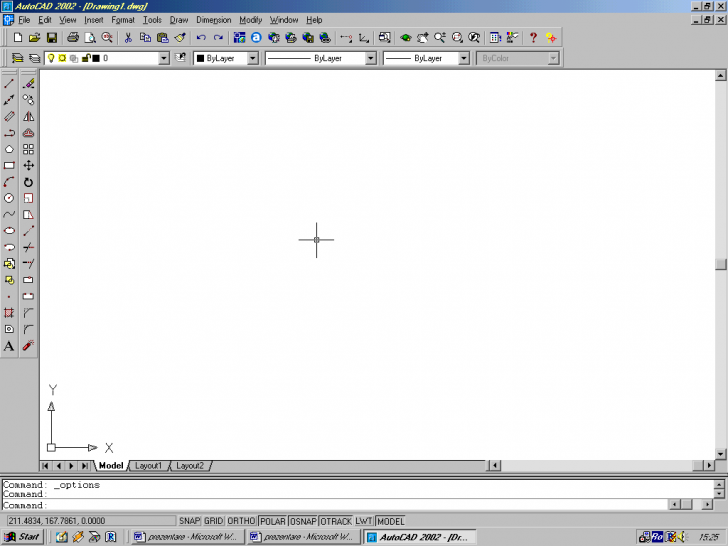Select the Trim modify tool
This screenshot has width=728, height=546.
pyautogui.click(x=28, y=247)
